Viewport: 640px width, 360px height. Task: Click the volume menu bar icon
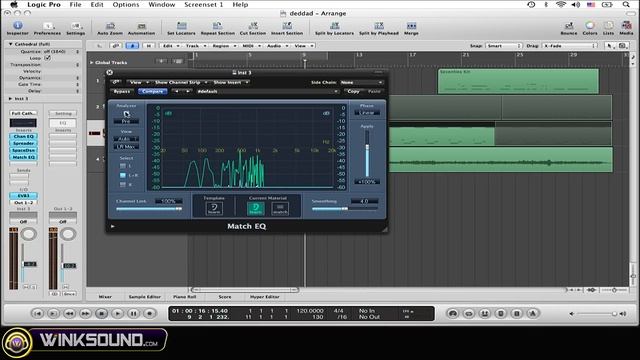coord(576,4)
